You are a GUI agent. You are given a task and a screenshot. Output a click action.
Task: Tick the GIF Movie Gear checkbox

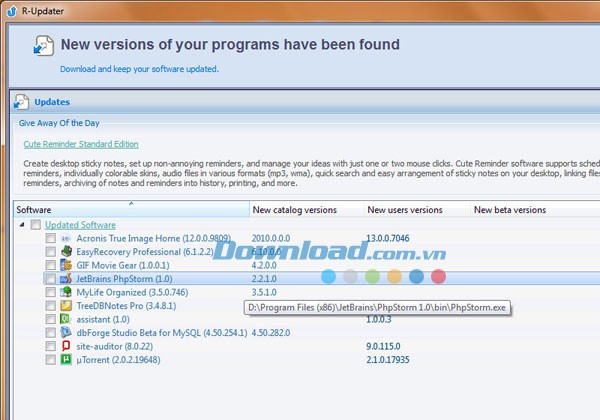pos(51,265)
